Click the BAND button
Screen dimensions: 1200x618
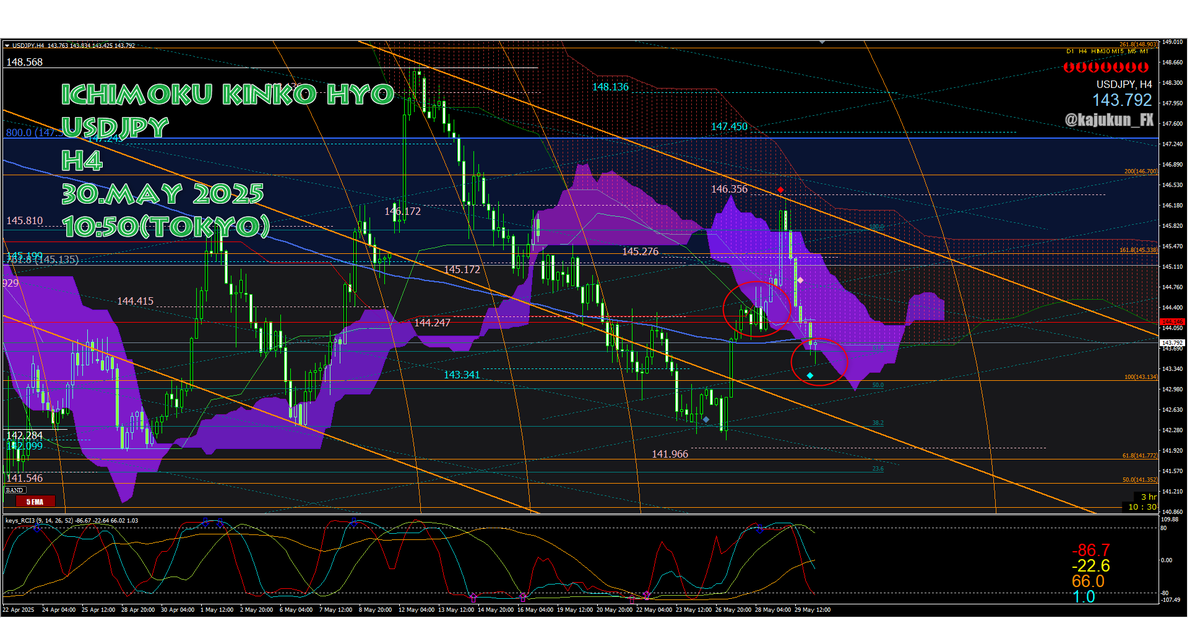(x=15, y=491)
